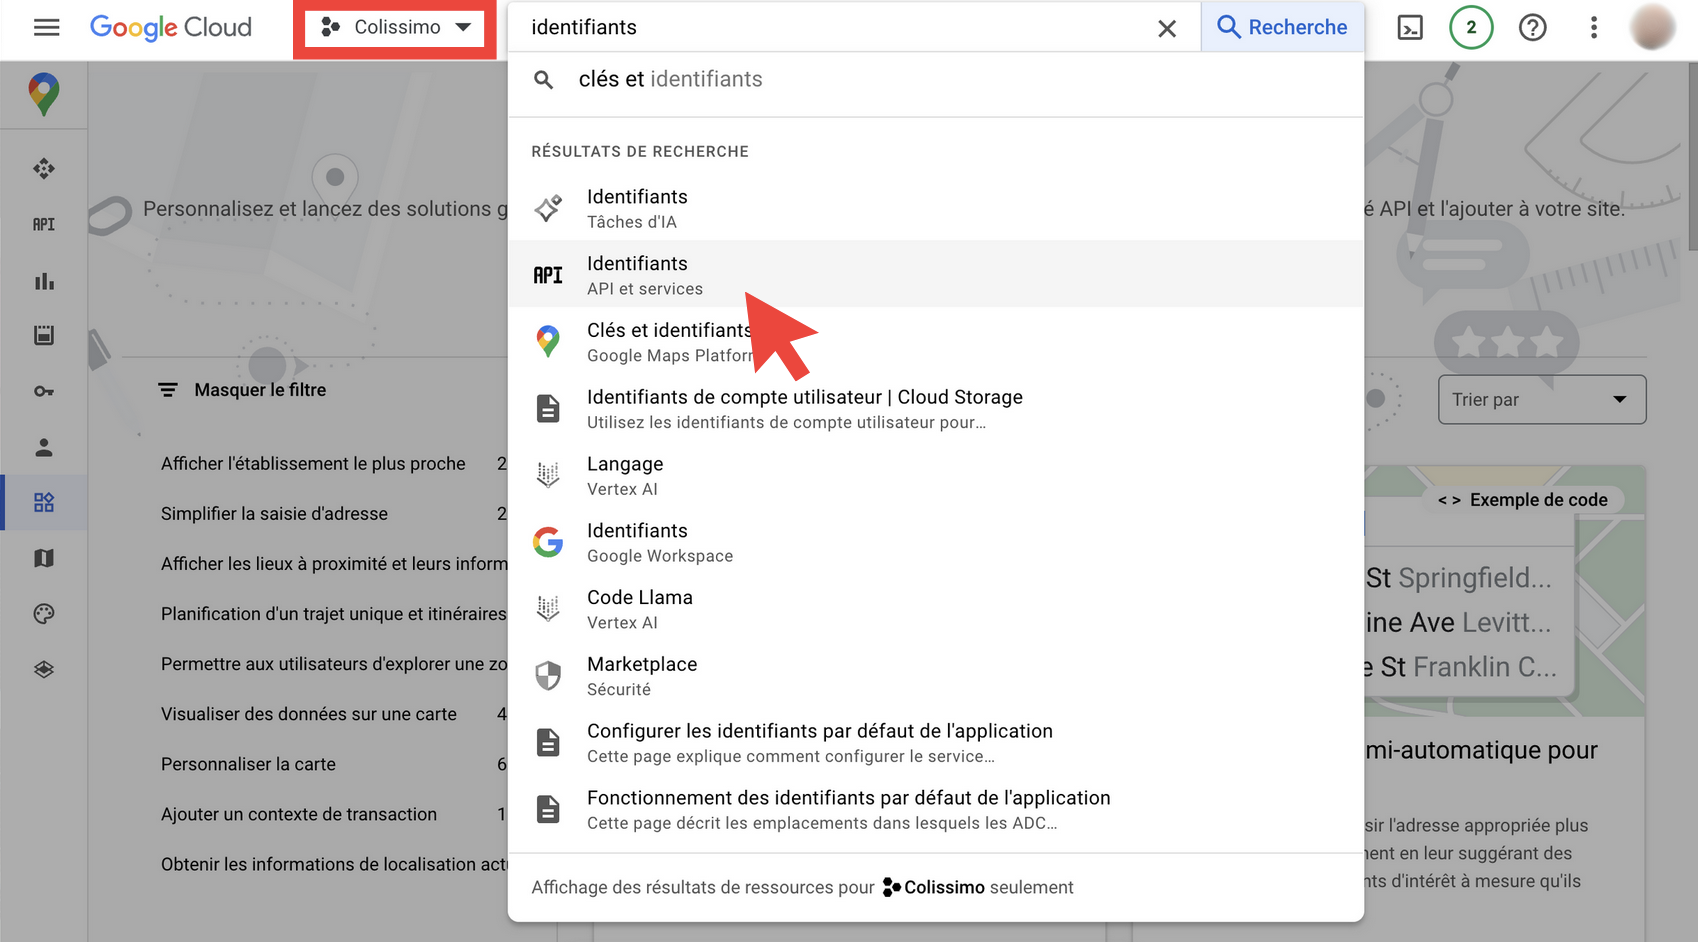Select filter 'Planification d'un trajet unique'
This screenshot has height=942, width=1698.
[x=334, y=614]
